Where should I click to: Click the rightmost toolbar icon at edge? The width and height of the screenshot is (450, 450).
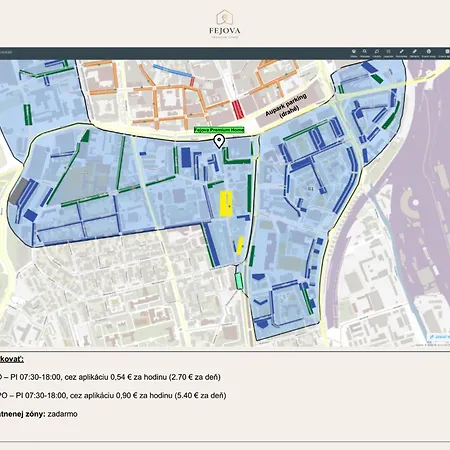[x=447, y=51]
